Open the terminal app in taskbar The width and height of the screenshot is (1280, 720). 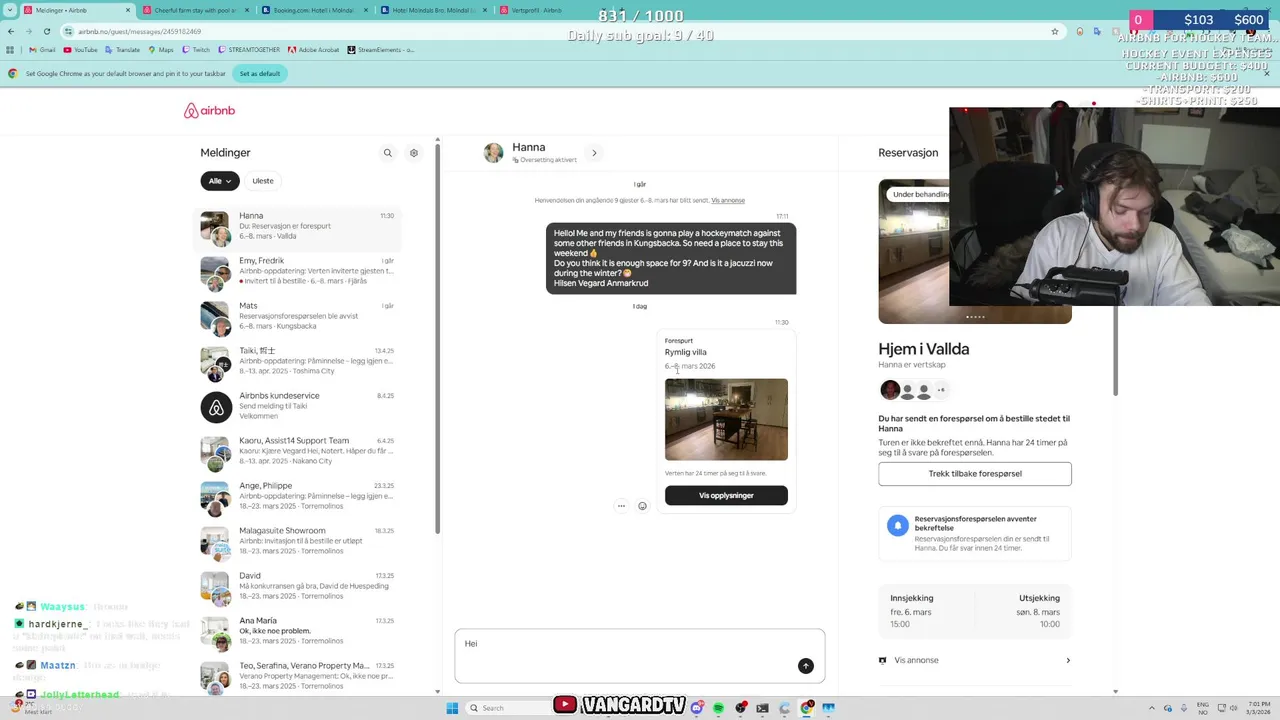762,708
